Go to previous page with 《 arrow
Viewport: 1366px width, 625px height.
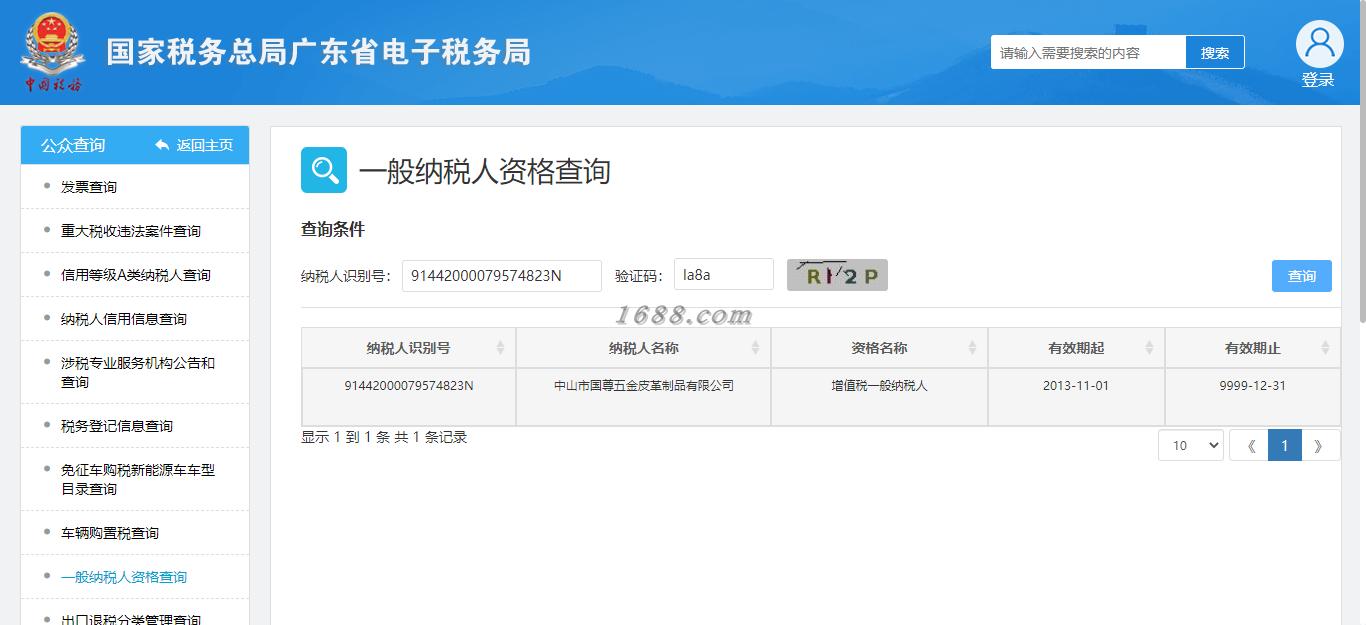(x=1249, y=446)
